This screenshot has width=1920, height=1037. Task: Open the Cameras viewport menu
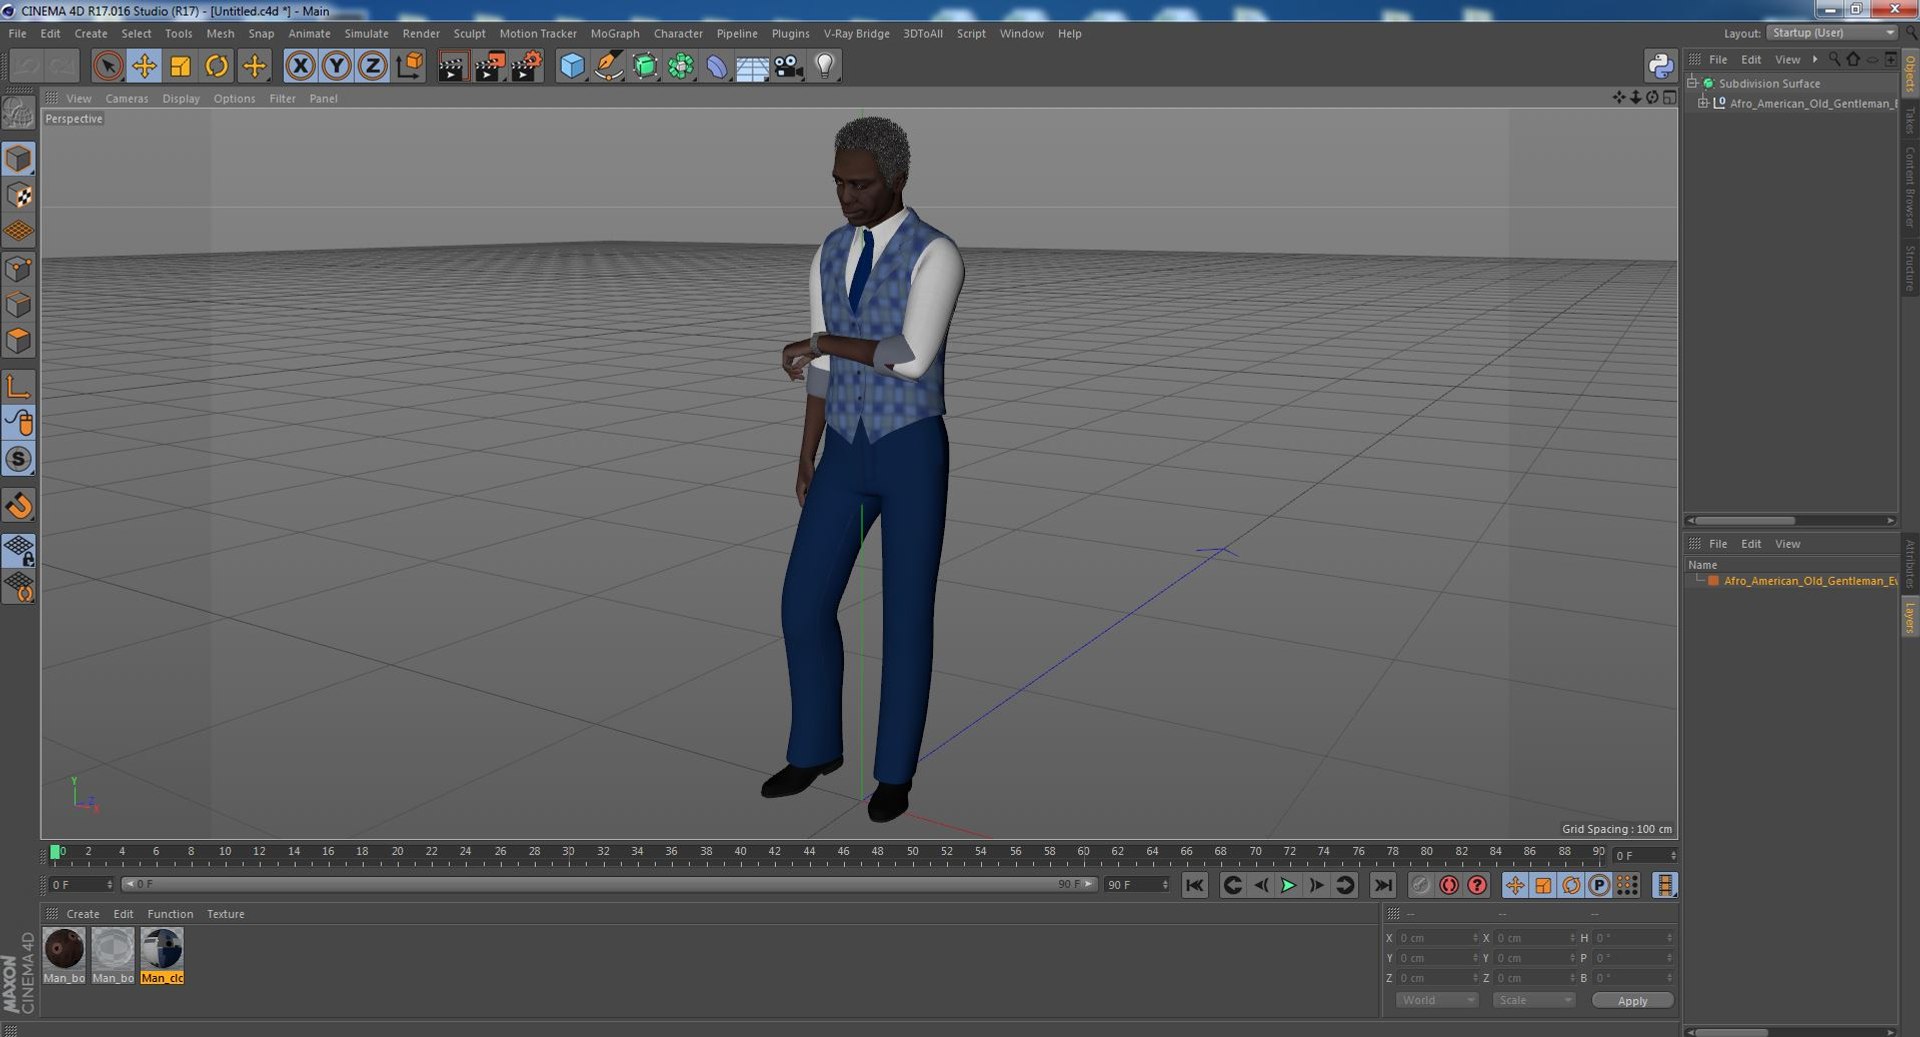point(126,98)
